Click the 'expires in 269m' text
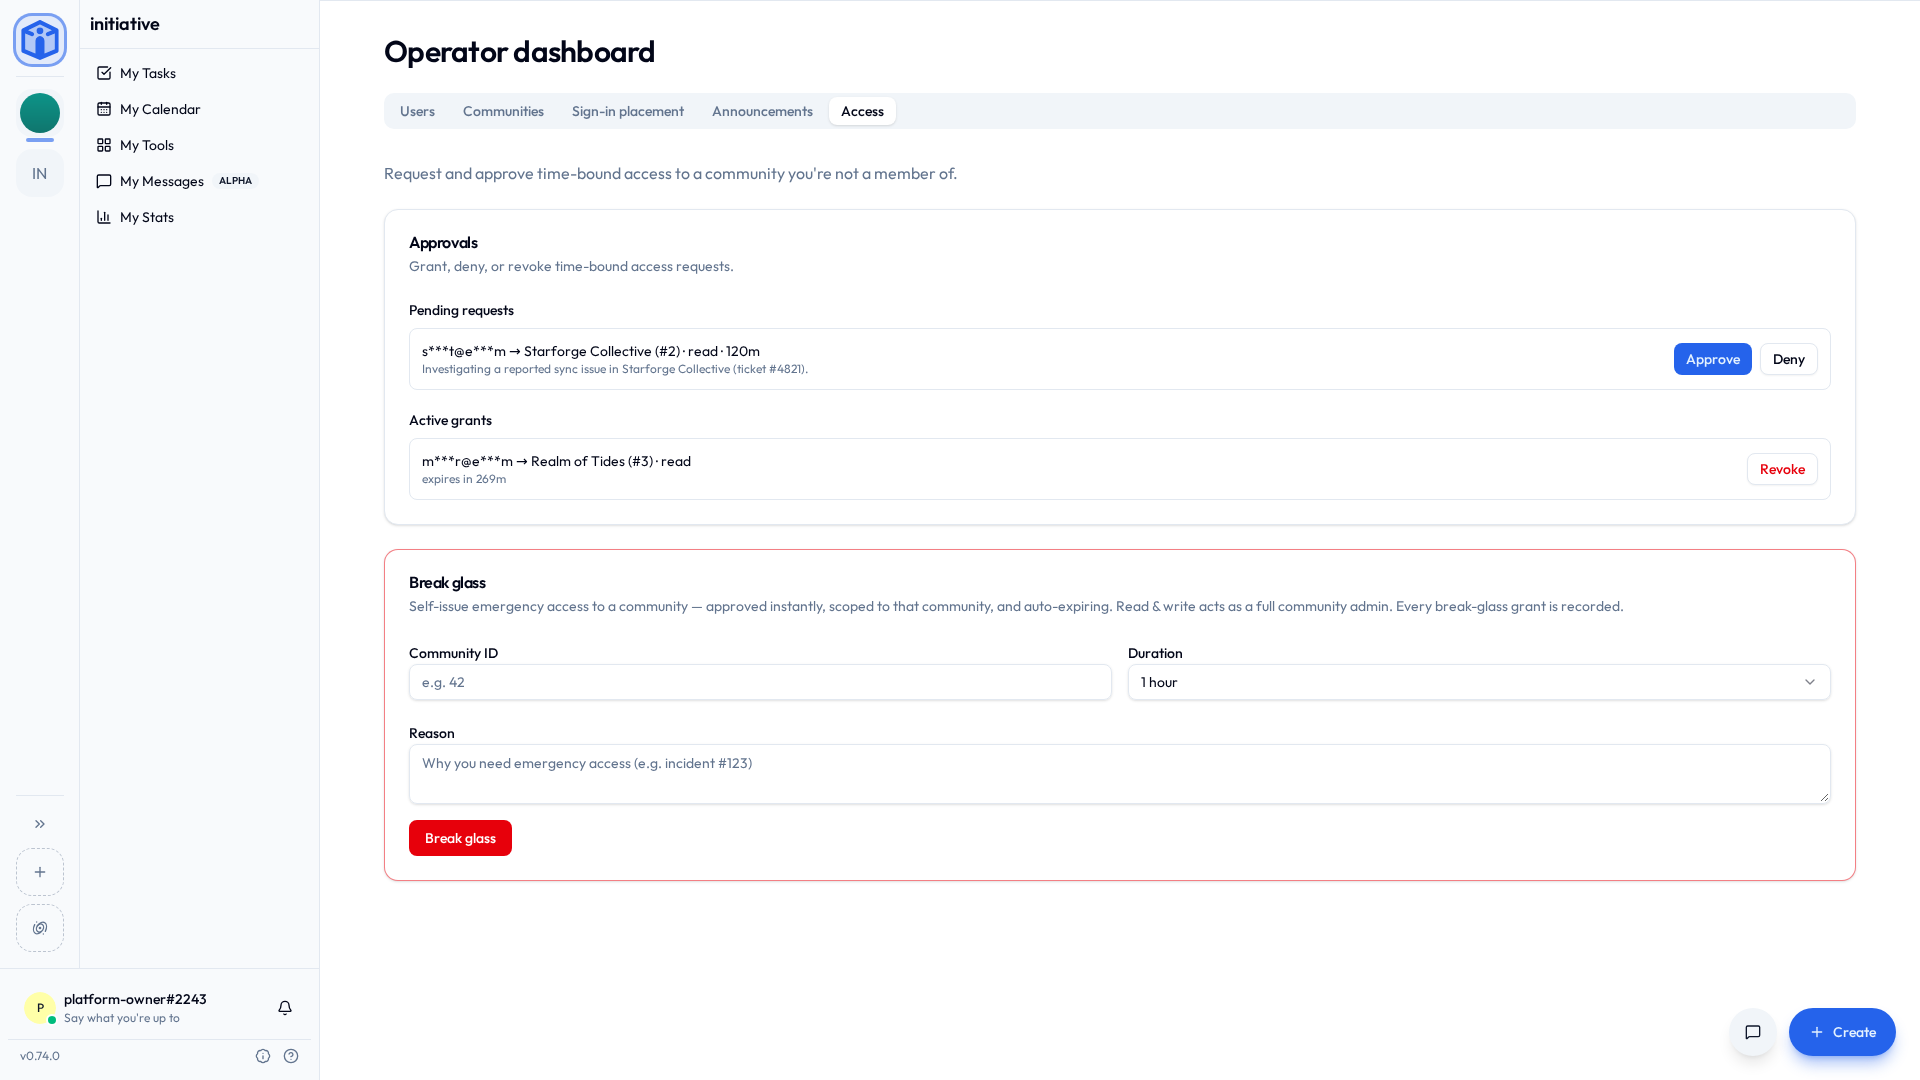 [x=464, y=479]
